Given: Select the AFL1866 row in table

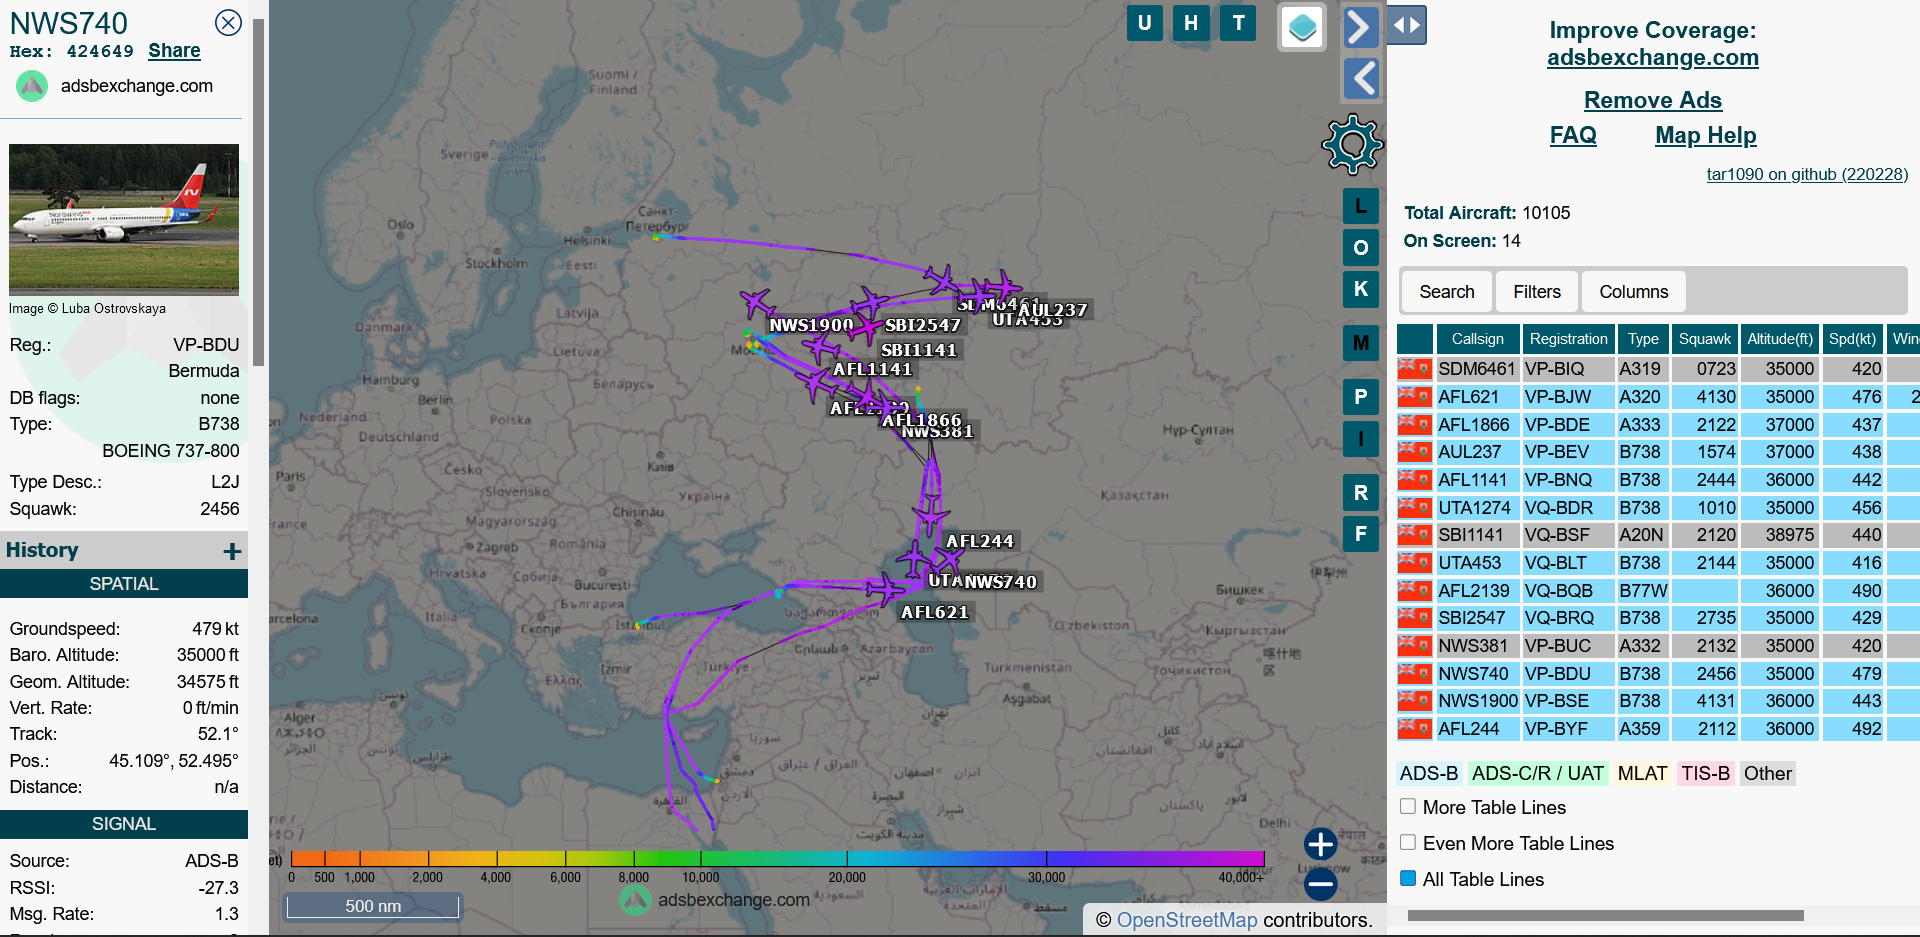Looking at the screenshot, I should (1658, 425).
